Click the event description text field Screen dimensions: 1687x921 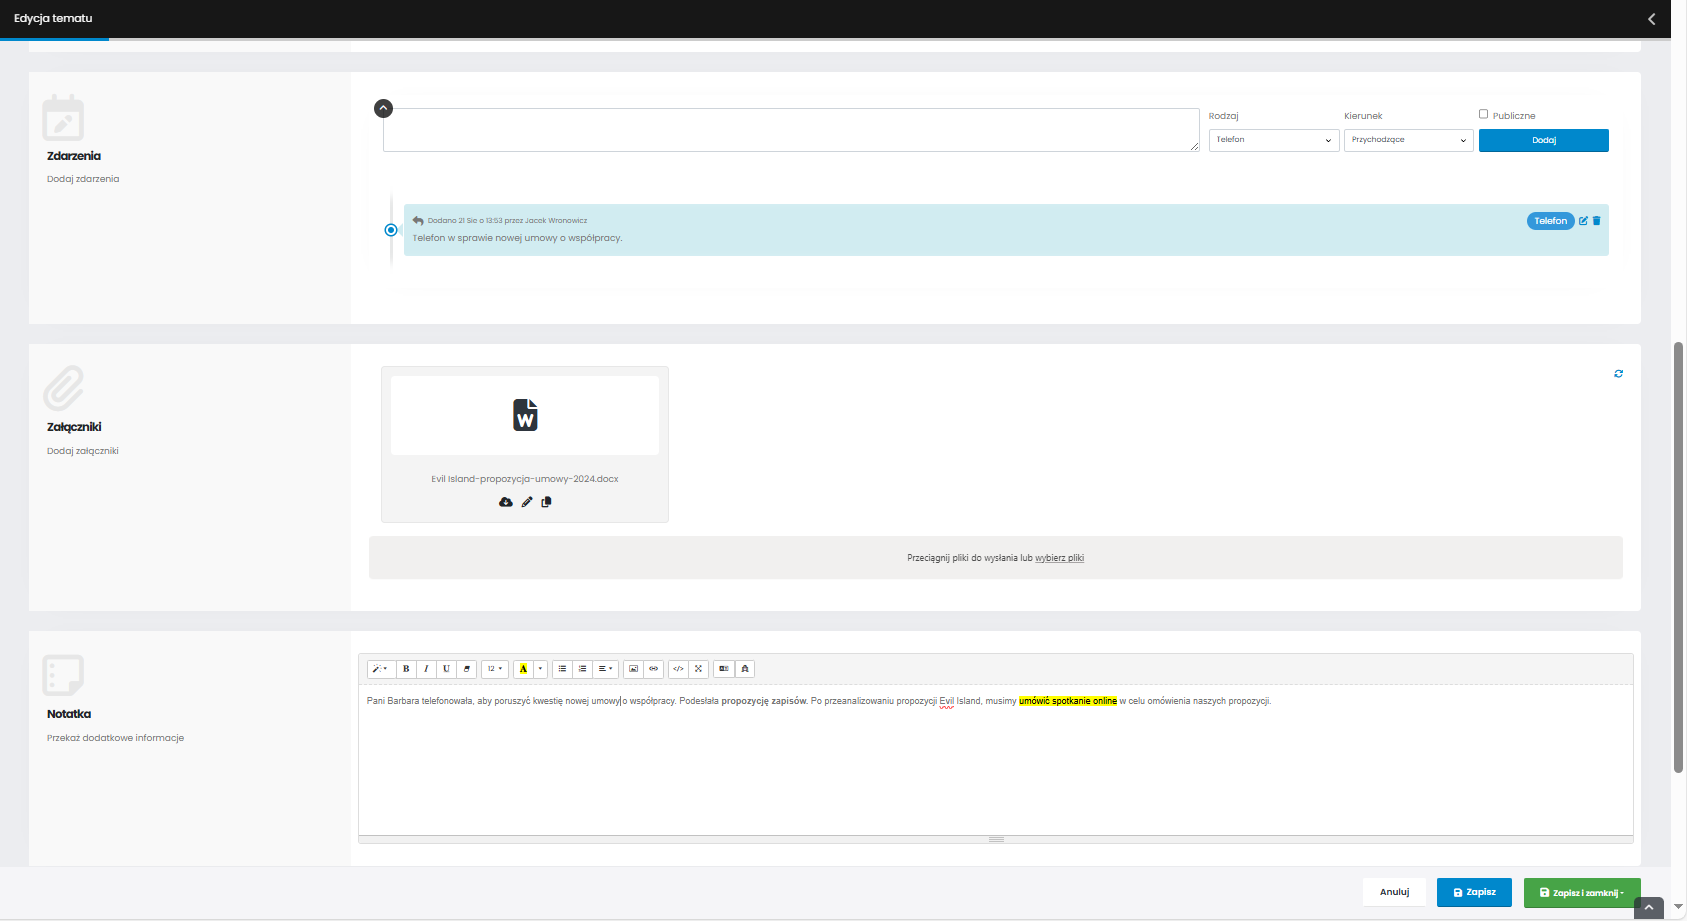[790, 130]
